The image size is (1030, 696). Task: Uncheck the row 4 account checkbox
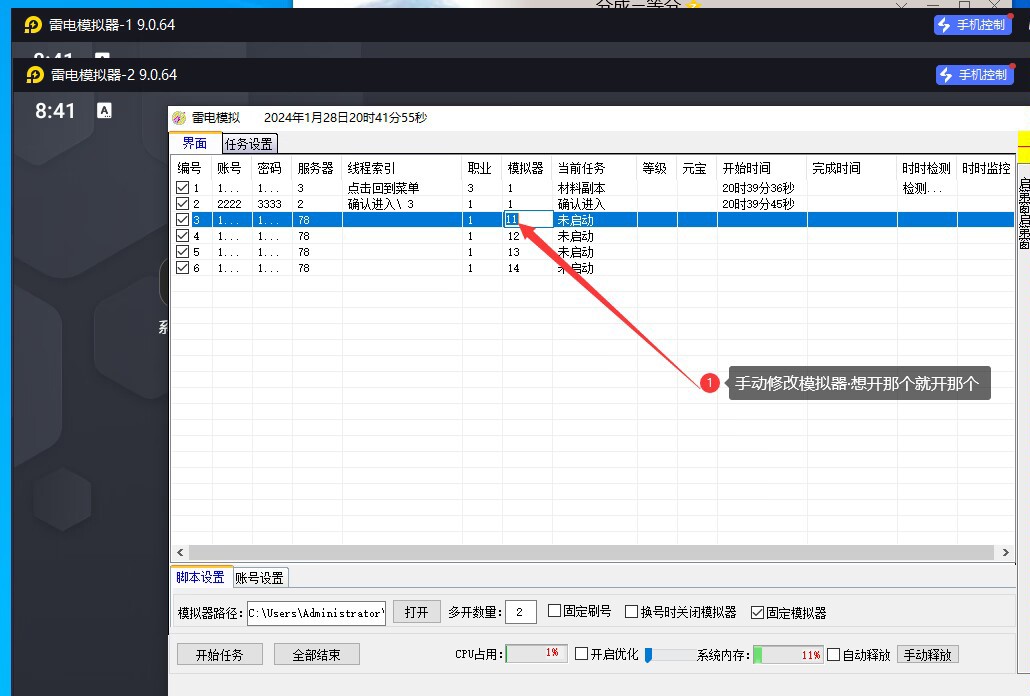click(x=182, y=236)
